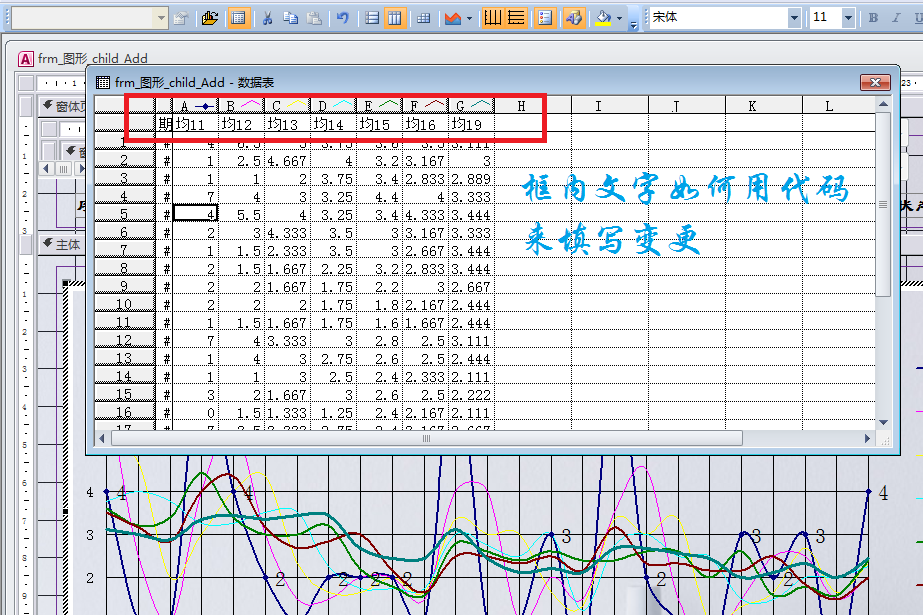Viewport: 923px width, 615px height.
Task: Toggle bold formatting
Action: (x=873, y=18)
